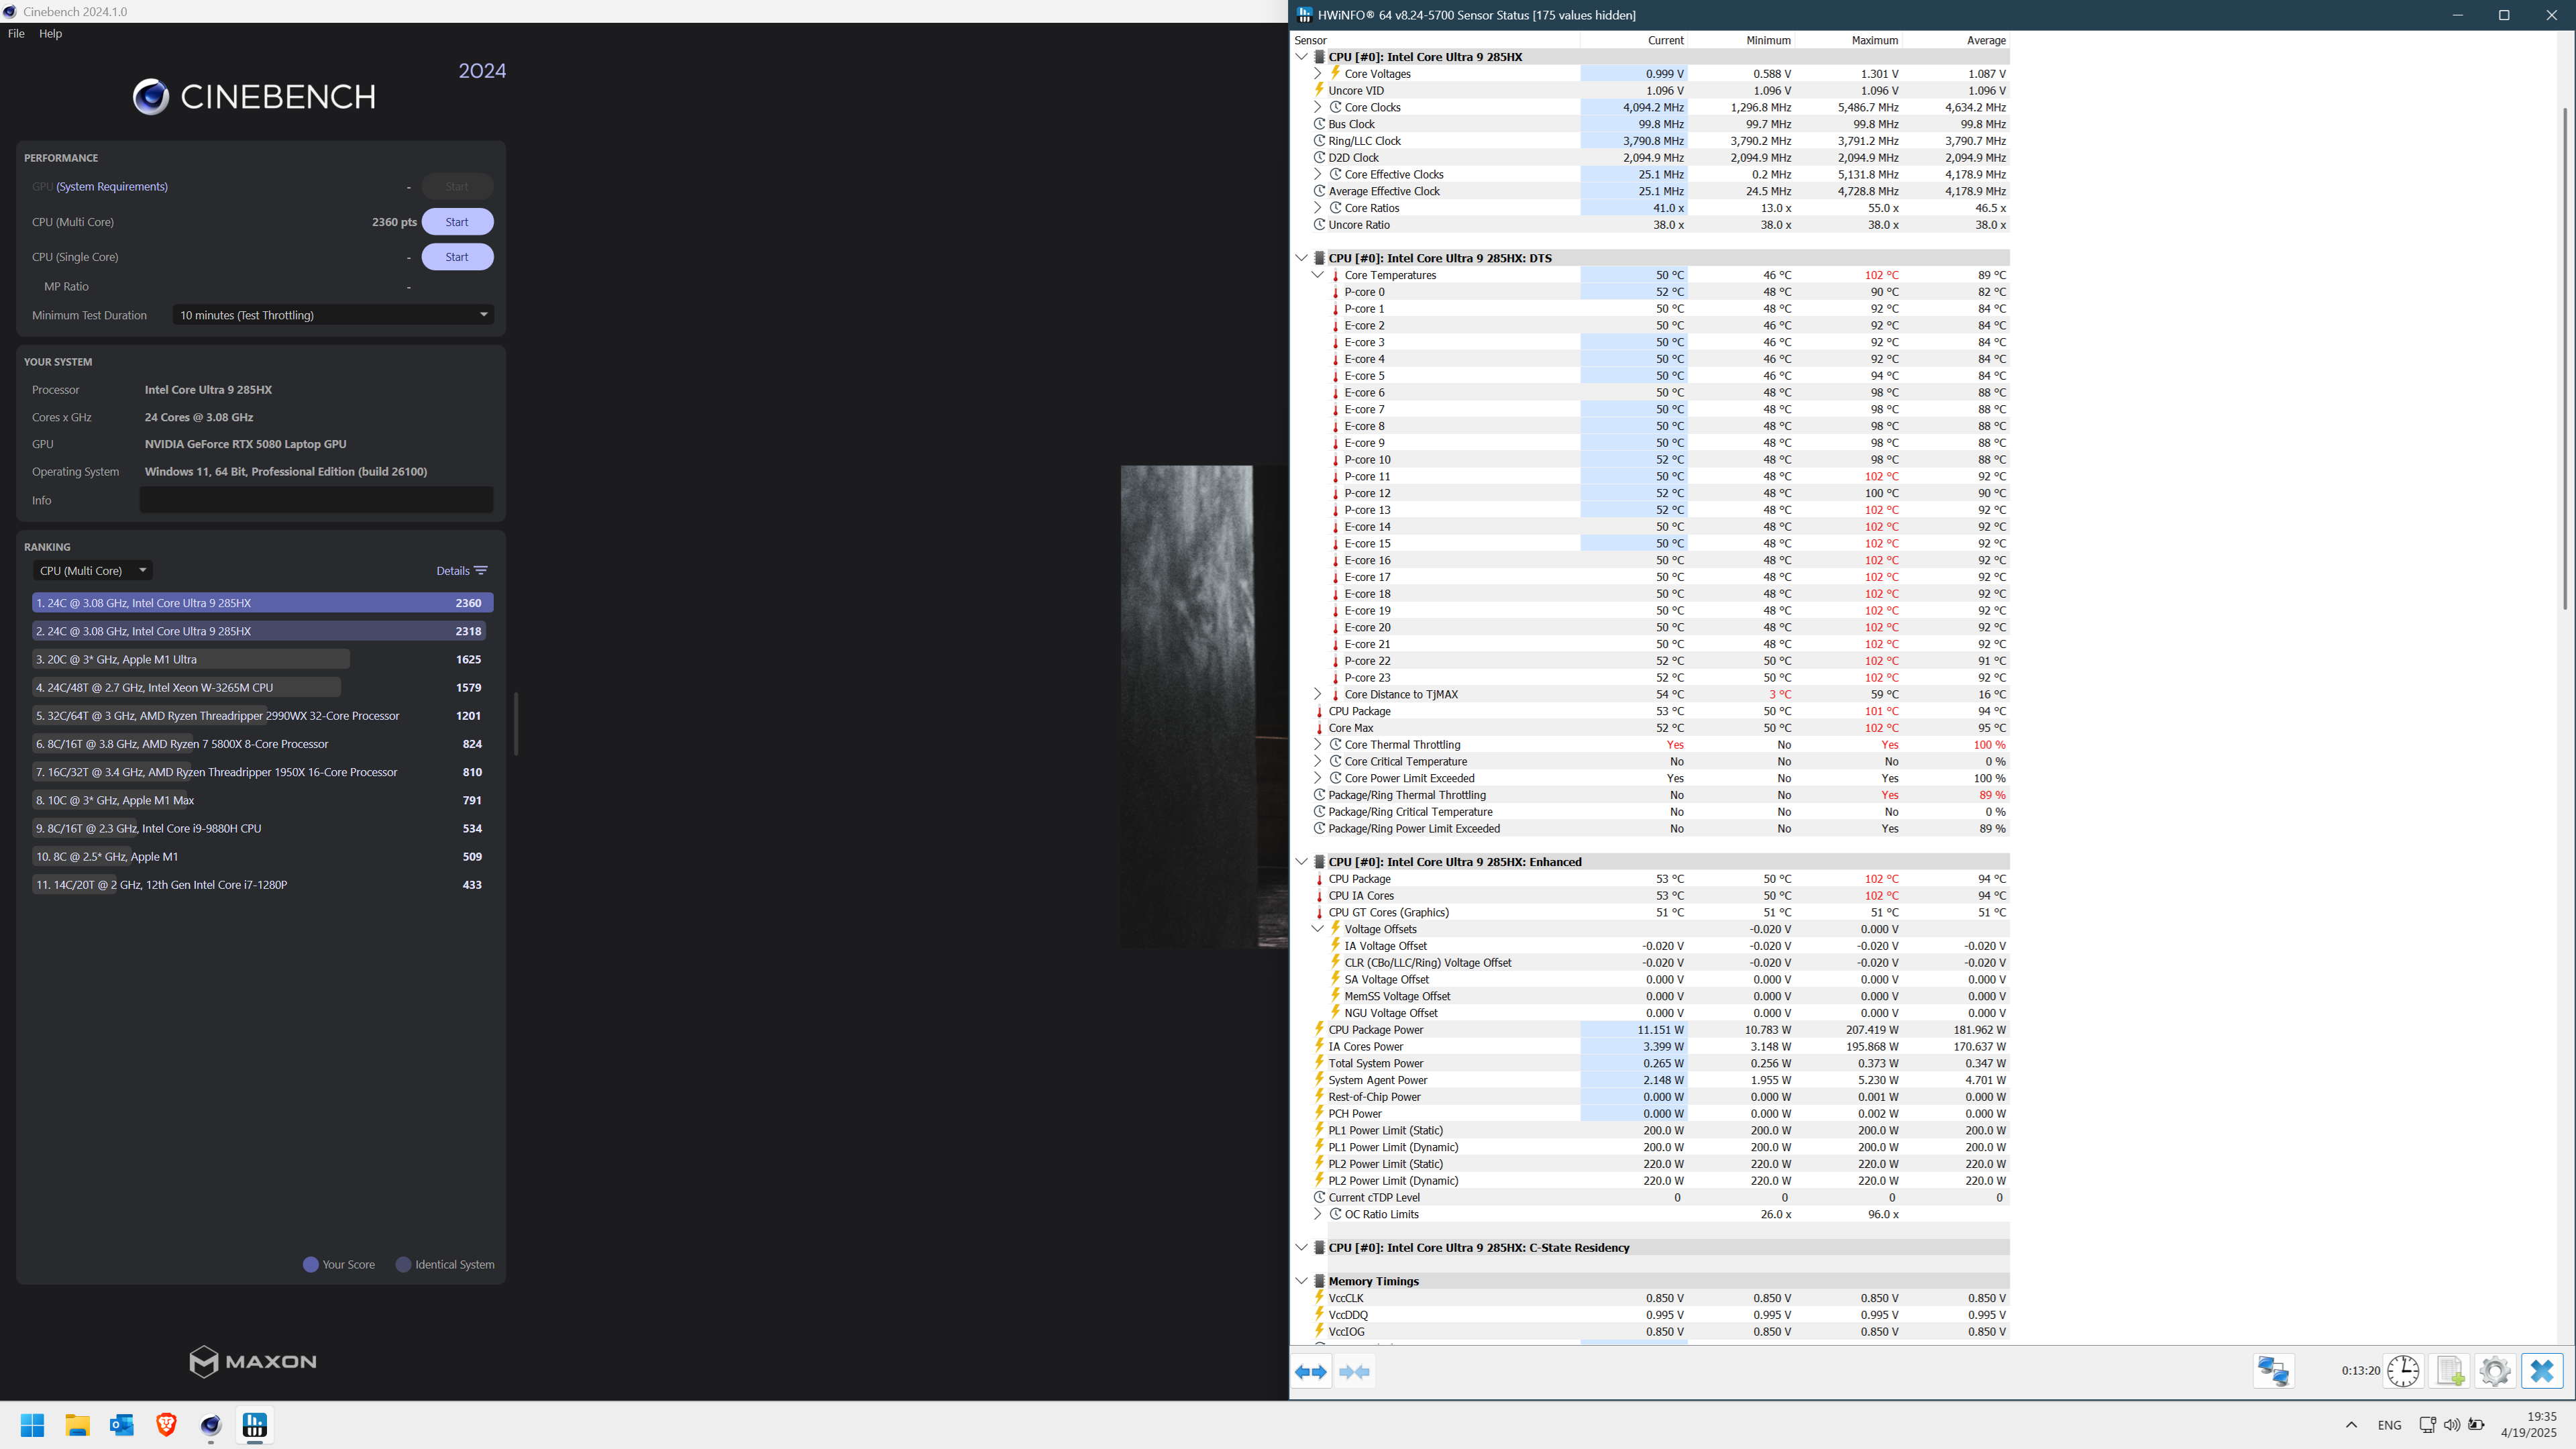Open Cinebench Help menu
The height and width of the screenshot is (1449, 2576).
[x=50, y=33]
